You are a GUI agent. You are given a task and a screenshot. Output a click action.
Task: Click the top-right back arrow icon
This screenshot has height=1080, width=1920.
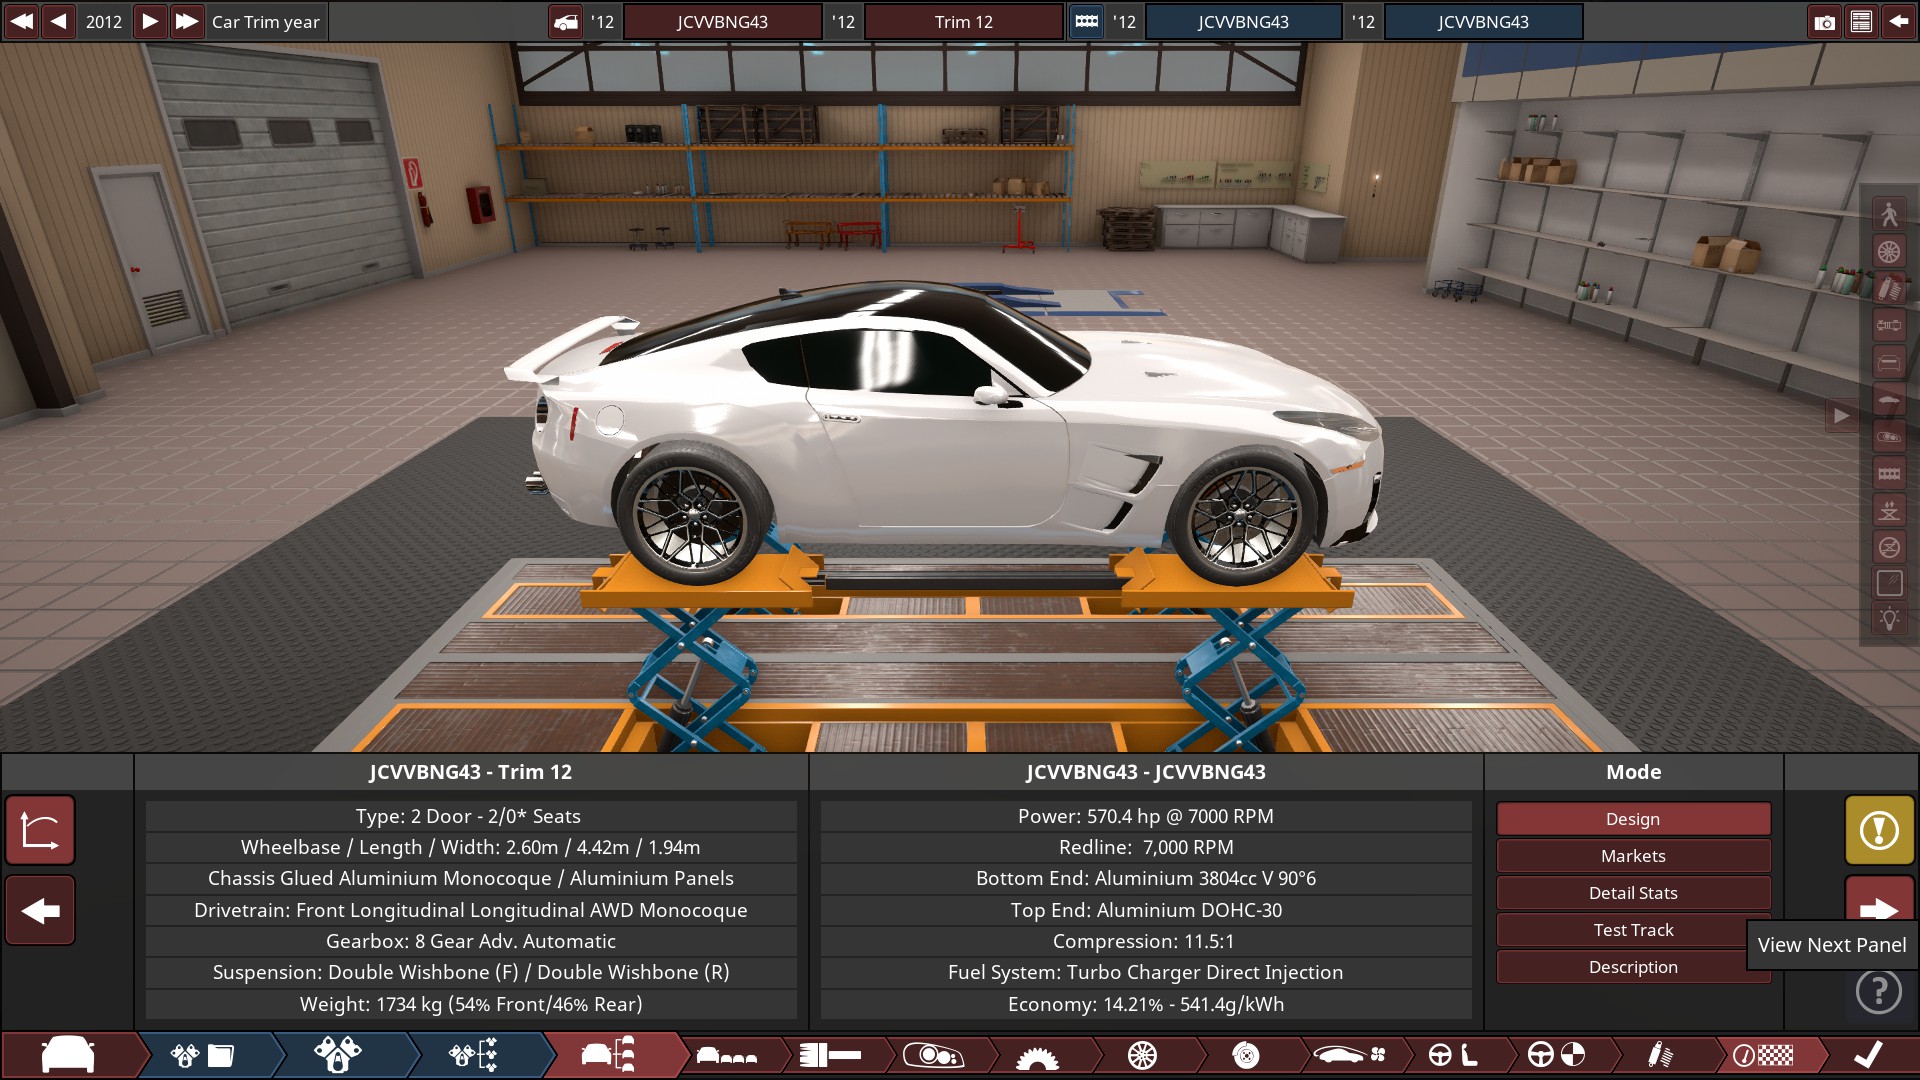(1898, 22)
